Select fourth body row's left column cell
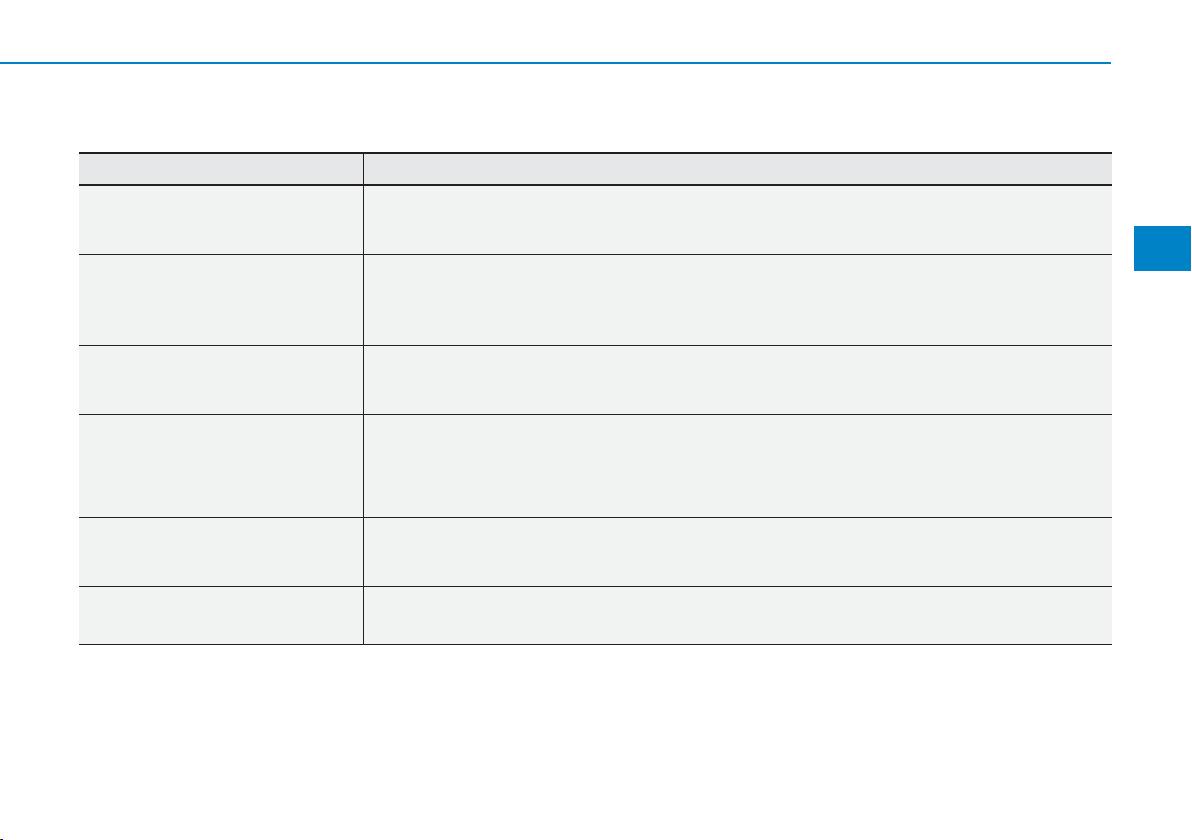The height and width of the screenshot is (840, 1192). pyautogui.click(x=220, y=466)
